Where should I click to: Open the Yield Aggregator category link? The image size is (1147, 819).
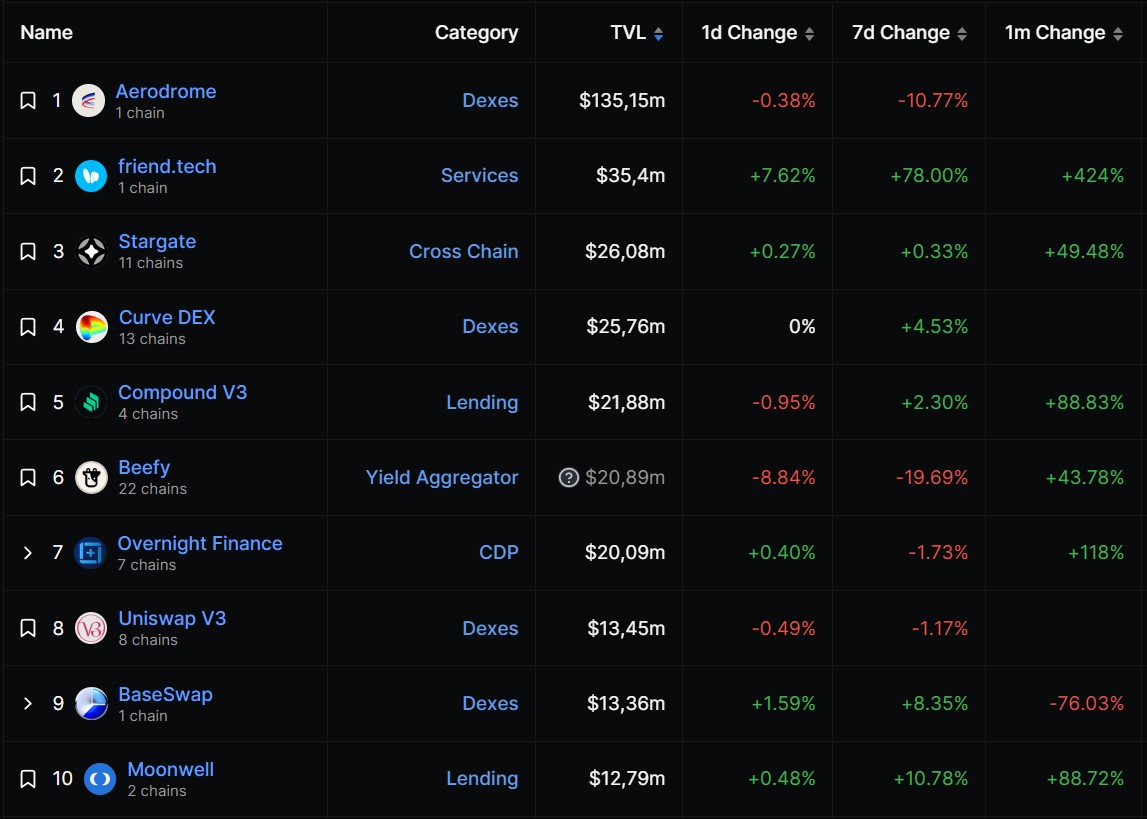tap(442, 478)
